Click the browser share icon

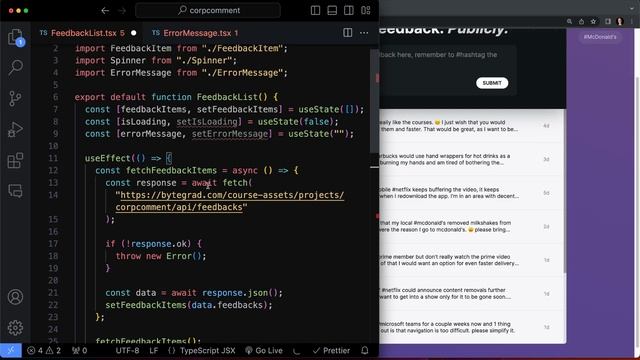[581, 22]
